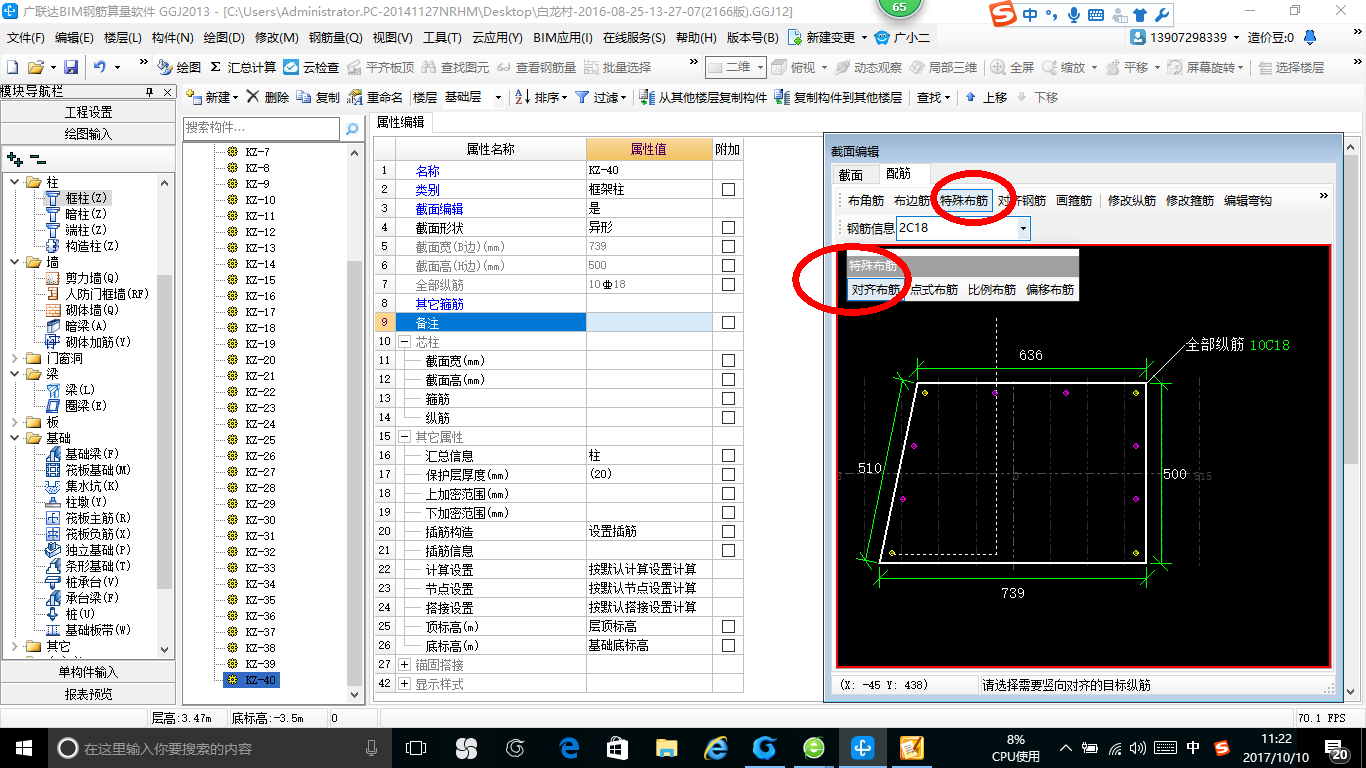Click 比例布筋 option
1366x768 pixels.
992,290
